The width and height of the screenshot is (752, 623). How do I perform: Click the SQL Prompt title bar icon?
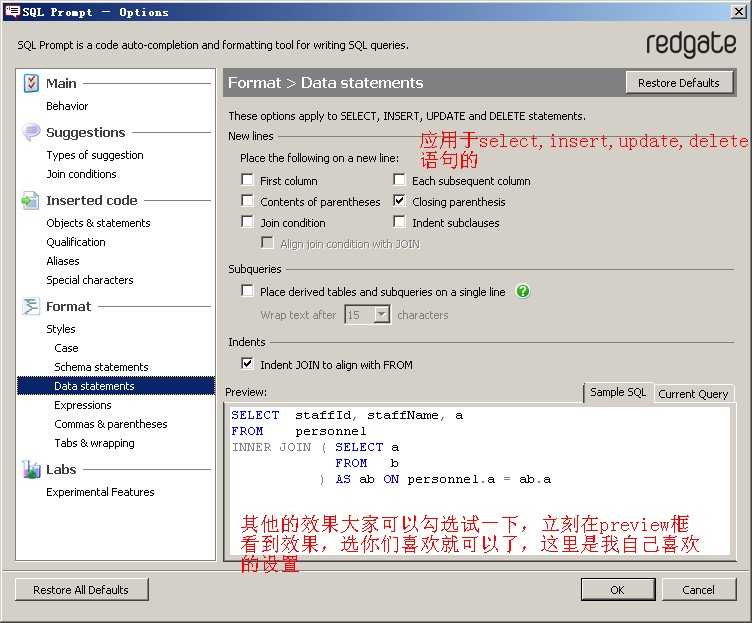(12, 12)
